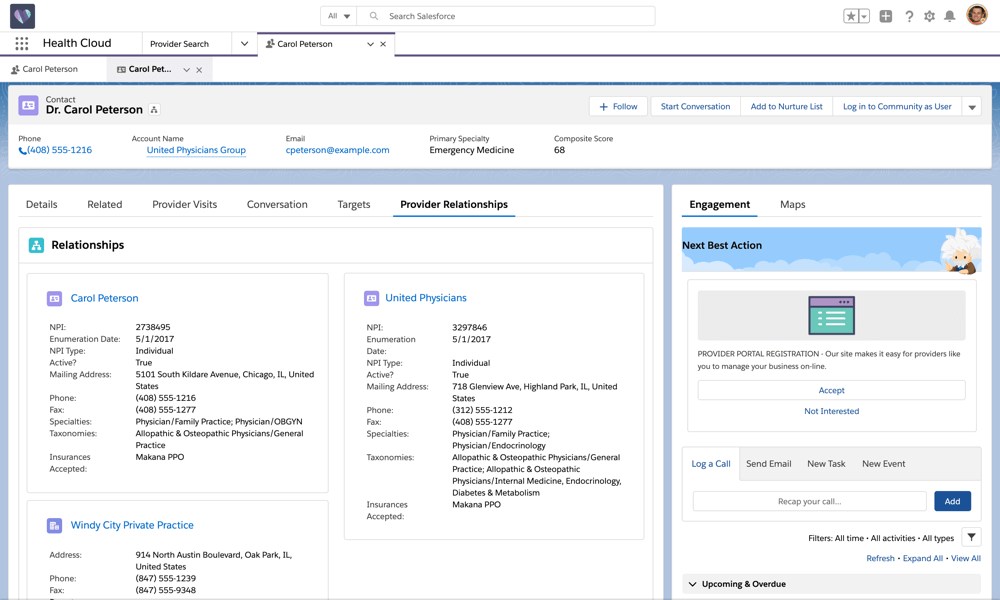Switch to the Maps tab

[792, 204]
